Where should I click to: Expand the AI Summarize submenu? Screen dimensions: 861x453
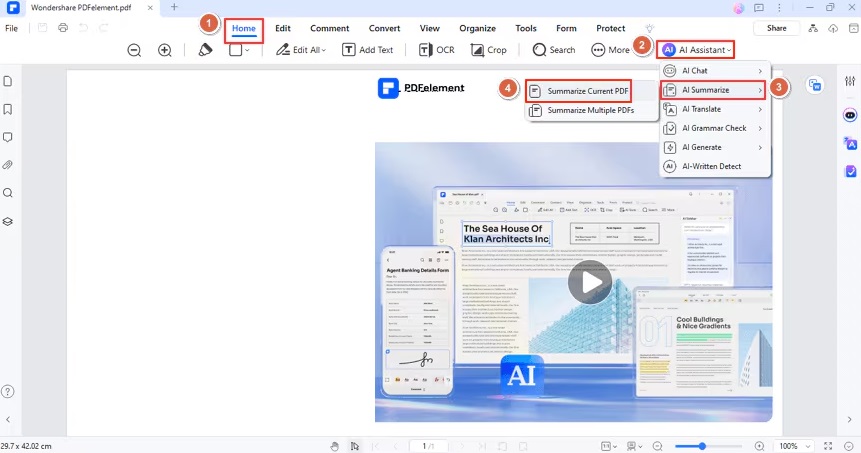click(x=713, y=90)
